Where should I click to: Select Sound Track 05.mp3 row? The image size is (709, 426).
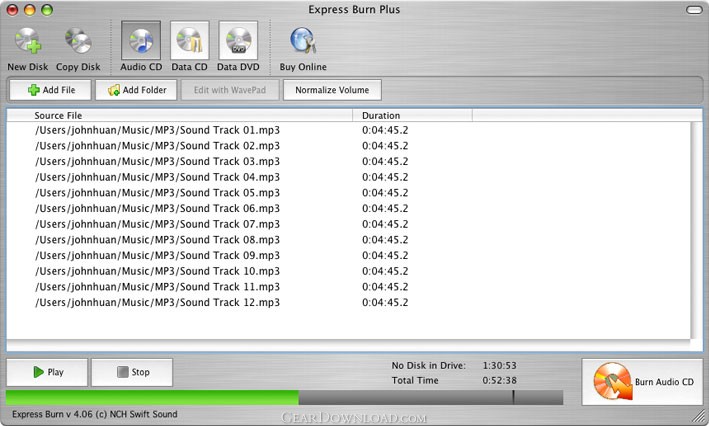(348, 193)
